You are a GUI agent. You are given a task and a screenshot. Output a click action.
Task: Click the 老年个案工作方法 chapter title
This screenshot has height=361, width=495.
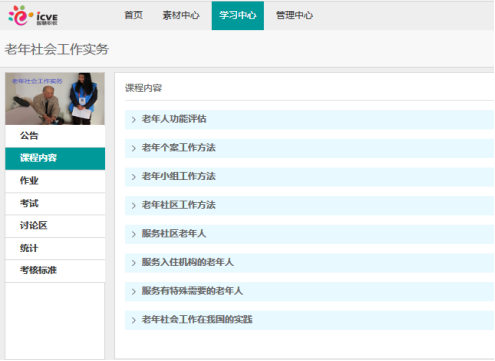(x=179, y=148)
